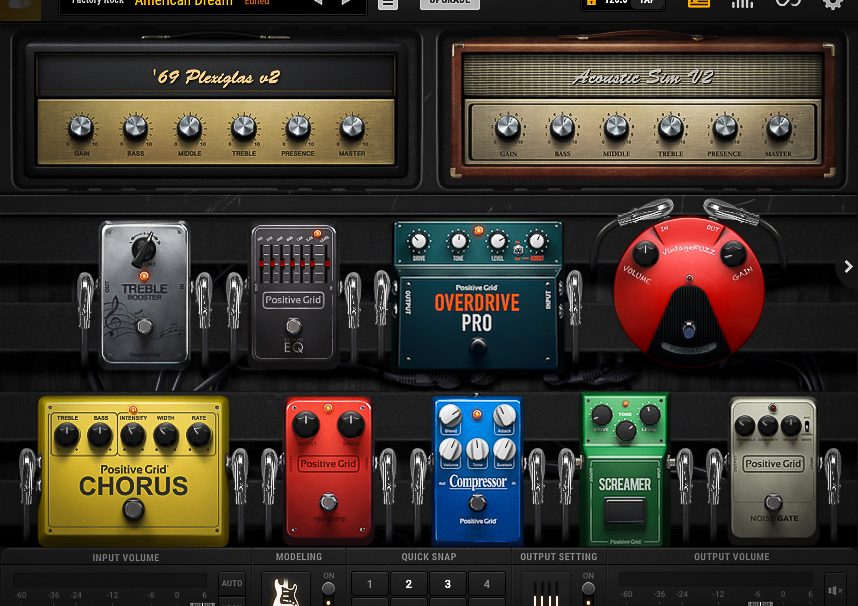Click the Chorus Width knob
Viewport: 858px width, 606px height.
[x=165, y=435]
